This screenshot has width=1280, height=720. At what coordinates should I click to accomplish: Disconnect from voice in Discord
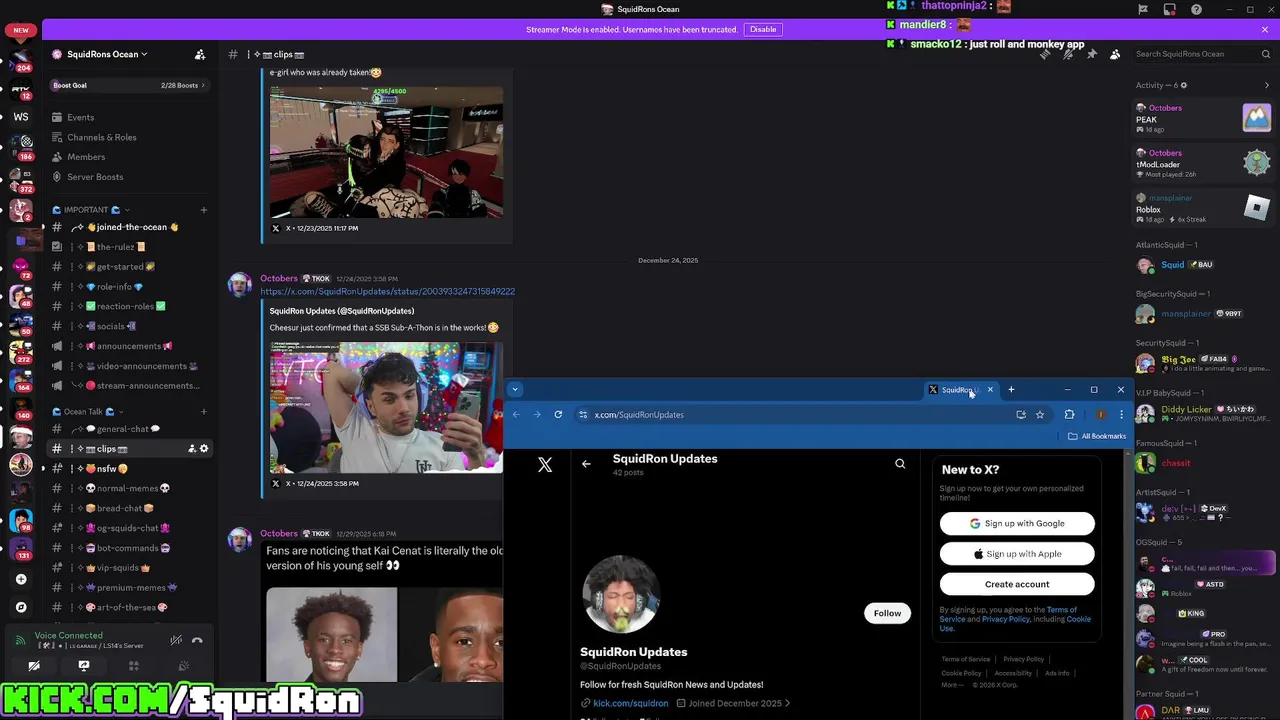point(197,640)
